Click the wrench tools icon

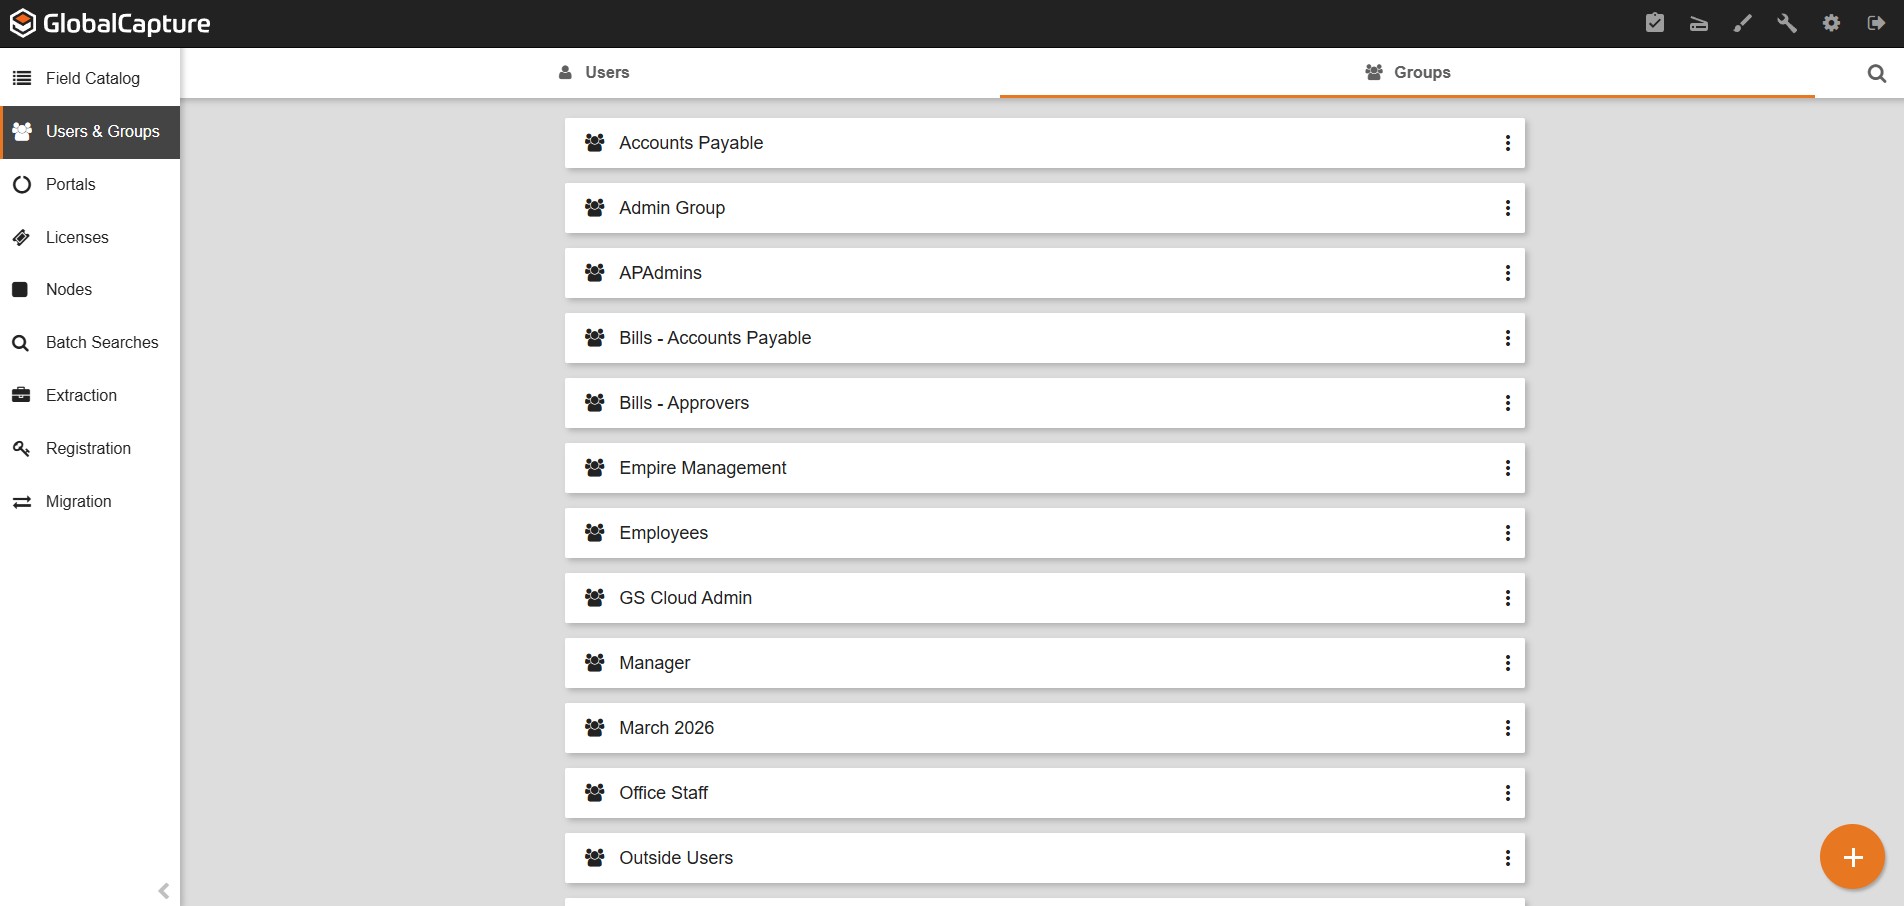click(x=1787, y=23)
